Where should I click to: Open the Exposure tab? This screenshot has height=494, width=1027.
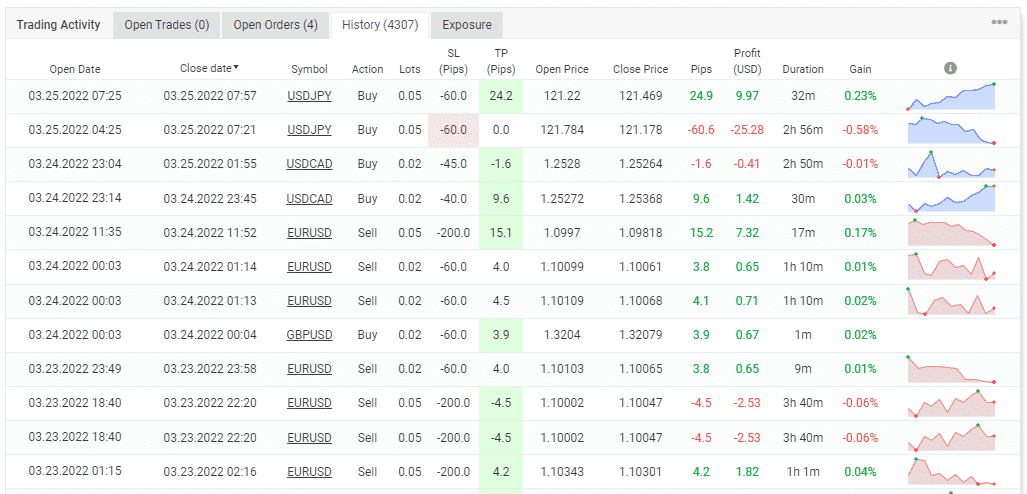(x=467, y=26)
